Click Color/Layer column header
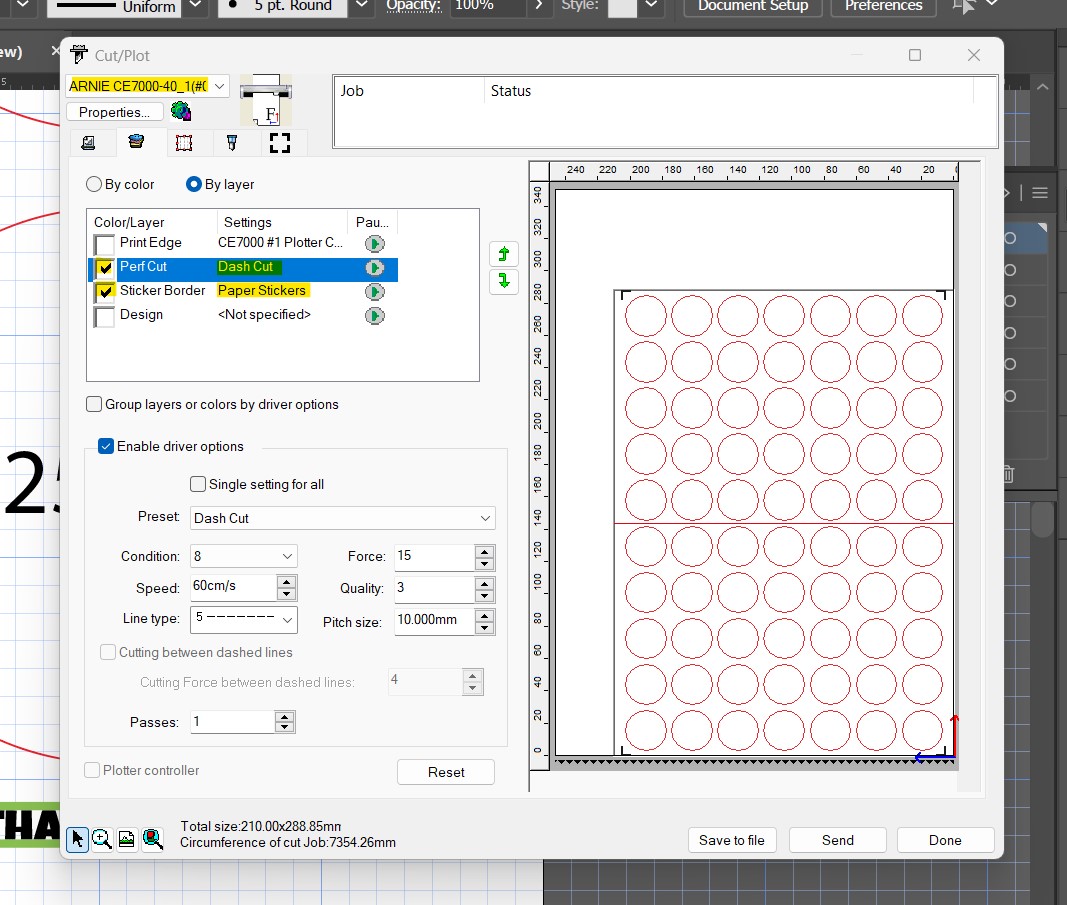 129,223
